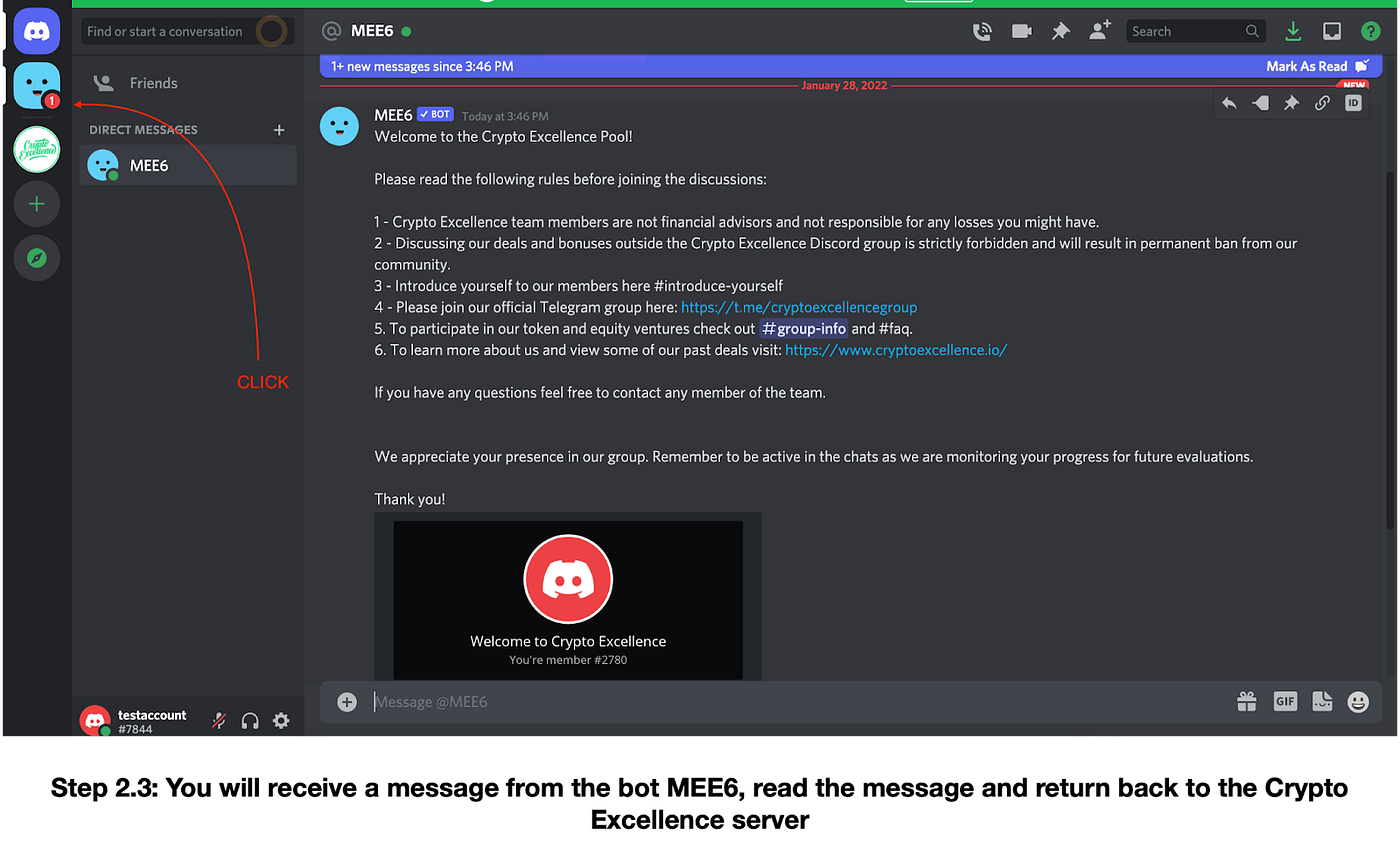This screenshot has width=1400, height=848.
Task: Open User Settings gear
Action: click(x=281, y=720)
